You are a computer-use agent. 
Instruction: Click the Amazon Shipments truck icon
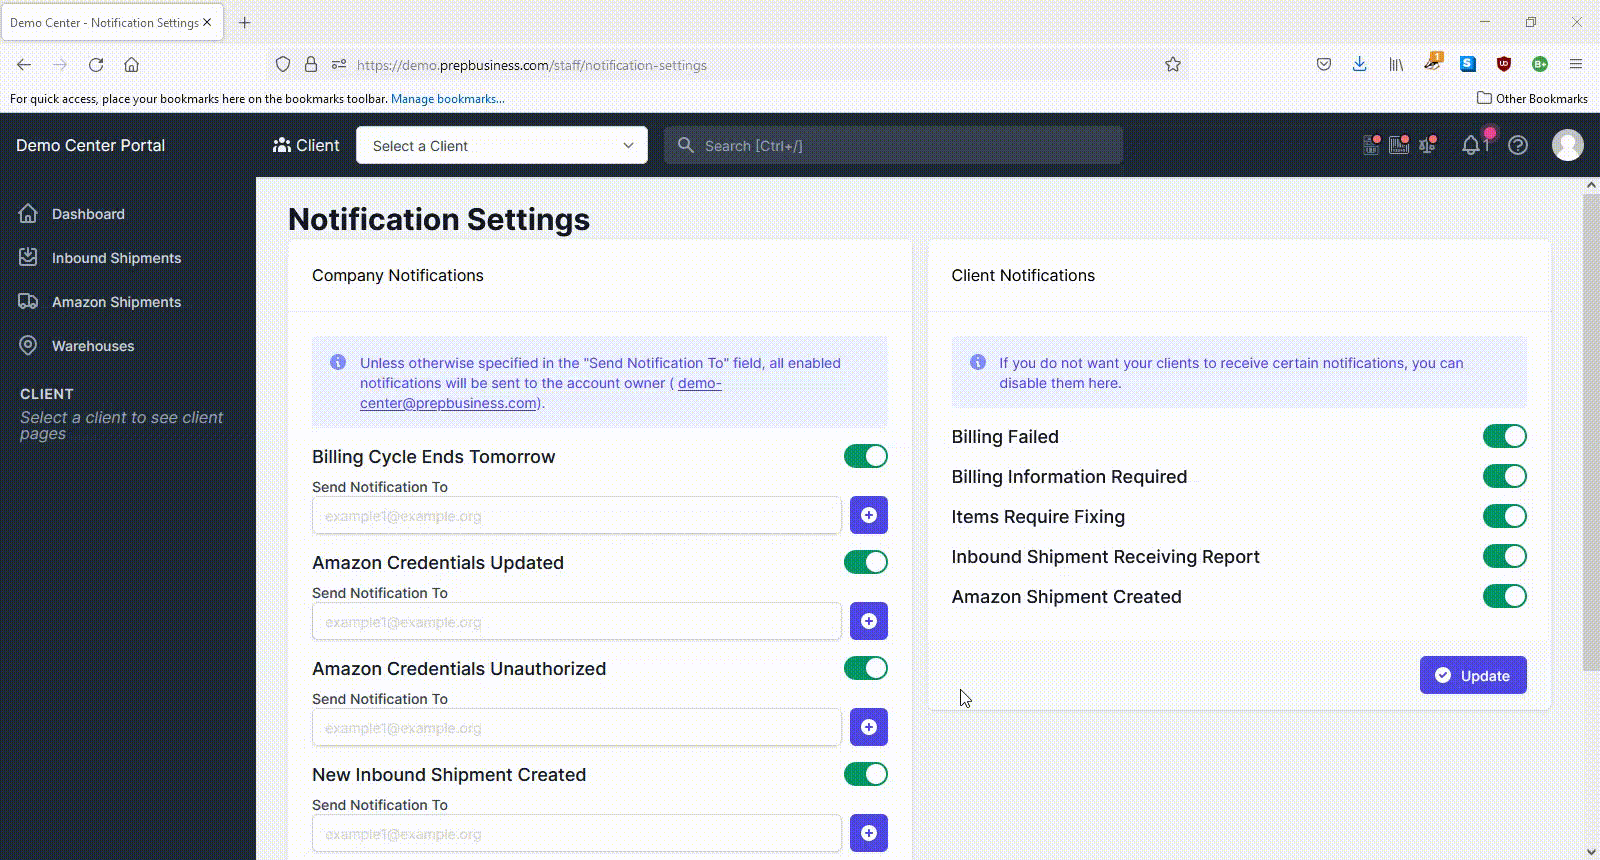[x=28, y=301]
